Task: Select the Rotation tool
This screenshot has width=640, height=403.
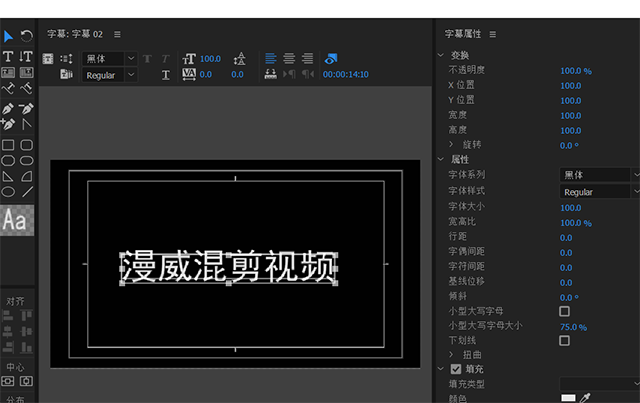Action: 27,37
